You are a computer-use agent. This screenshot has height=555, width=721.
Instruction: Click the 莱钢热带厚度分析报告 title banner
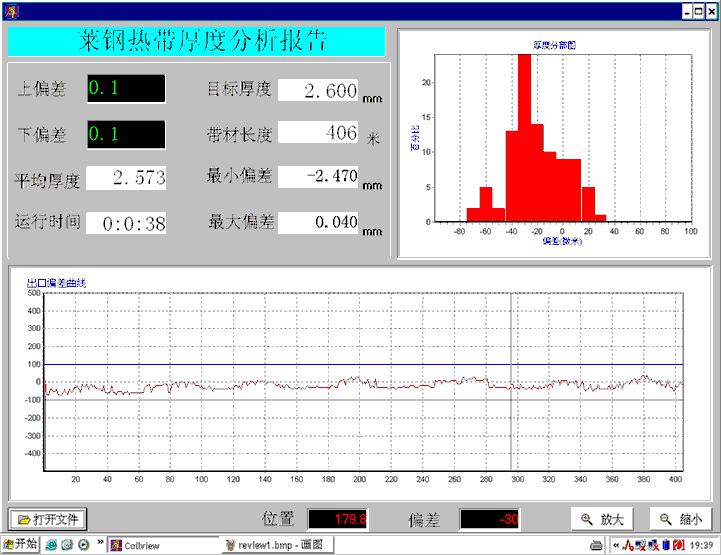click(196, 41)
